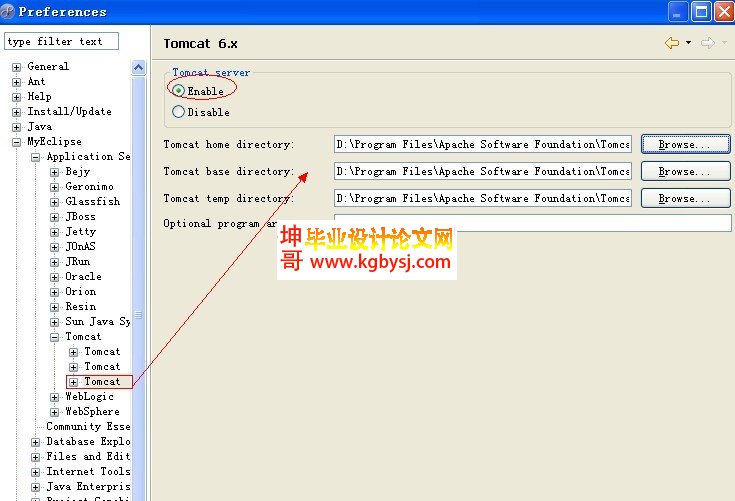Expand the Bejy server node
This screenshot has height=501, width=735.
click(x=54, y=172)
